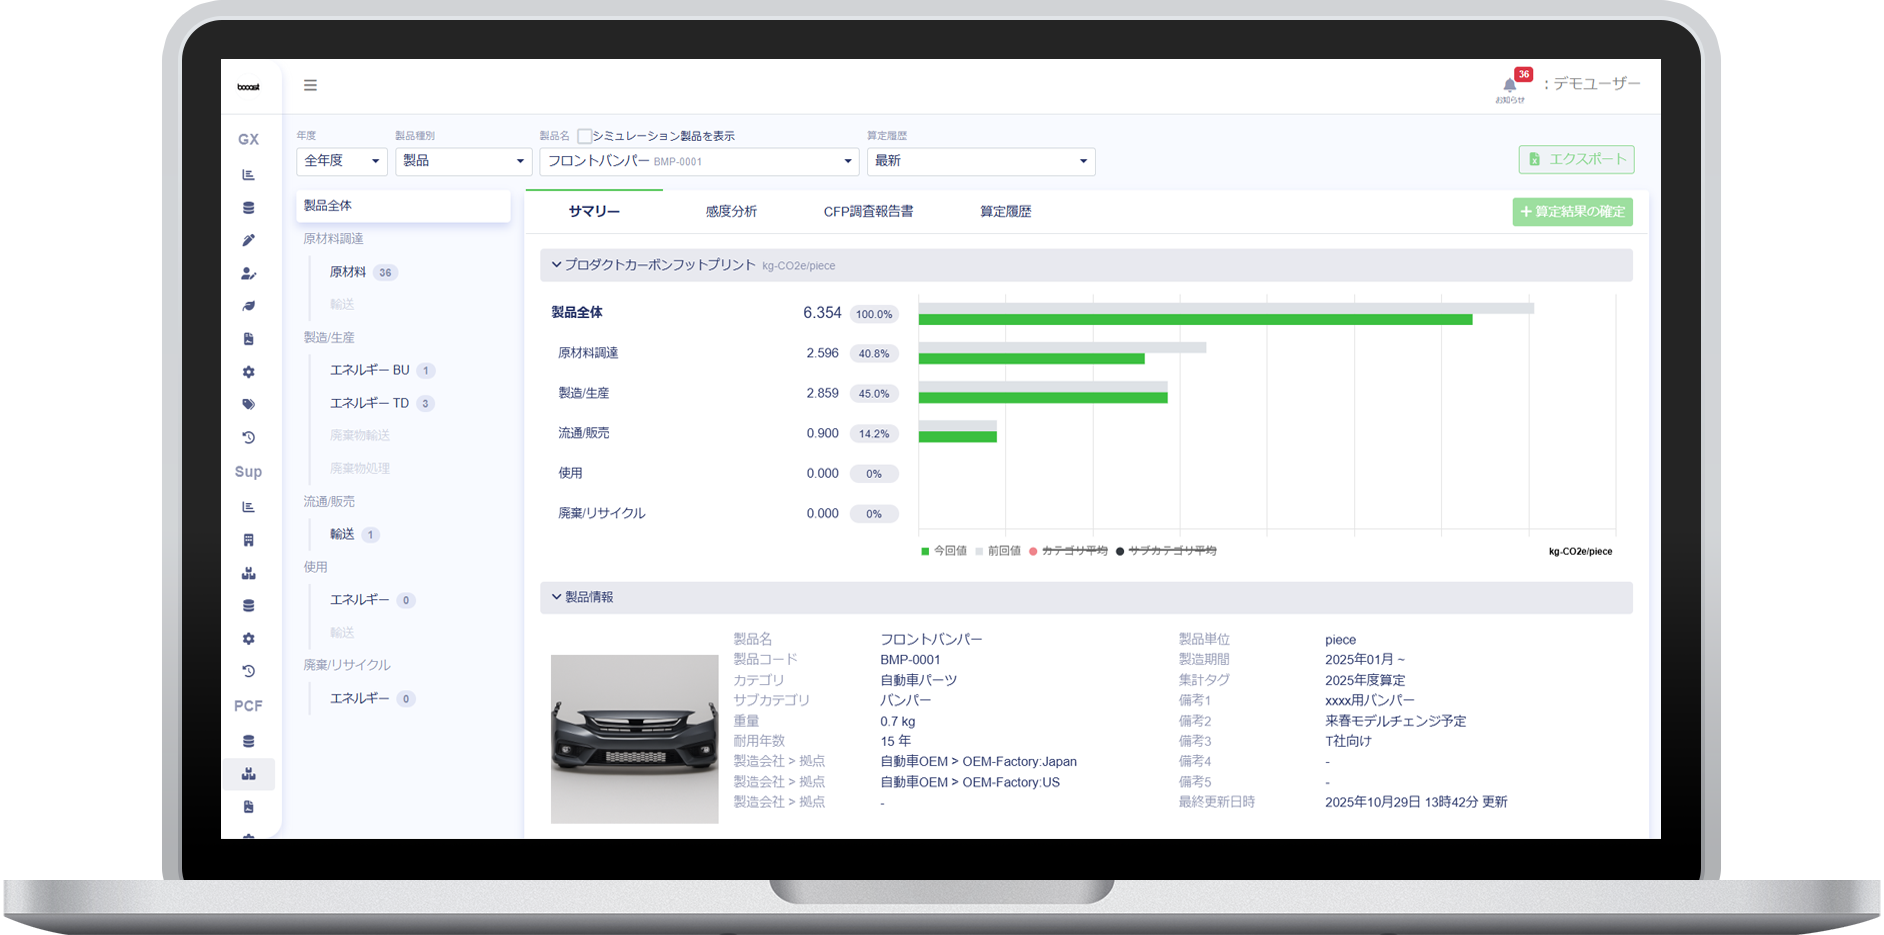
Task: Toggle the カテゴリ平均 legend entry
Action: pyautogui.click(x=1068, y=551)
